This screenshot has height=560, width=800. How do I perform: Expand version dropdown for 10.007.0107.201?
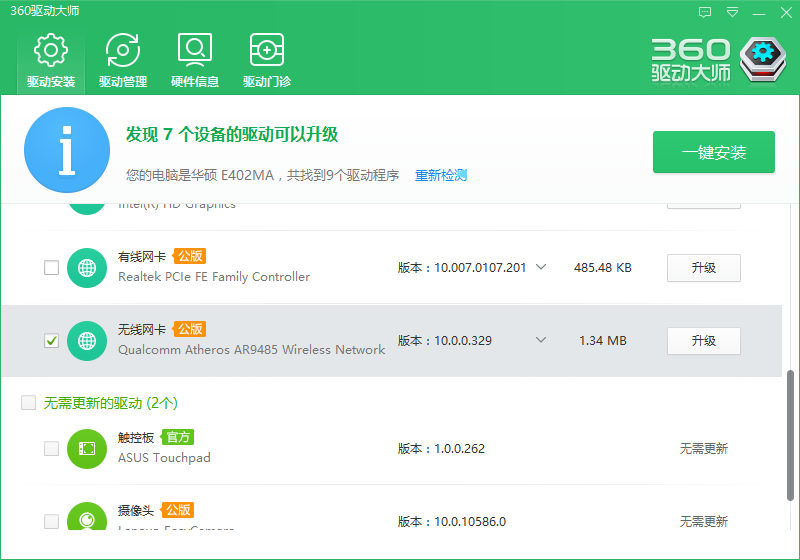[541, 267]
